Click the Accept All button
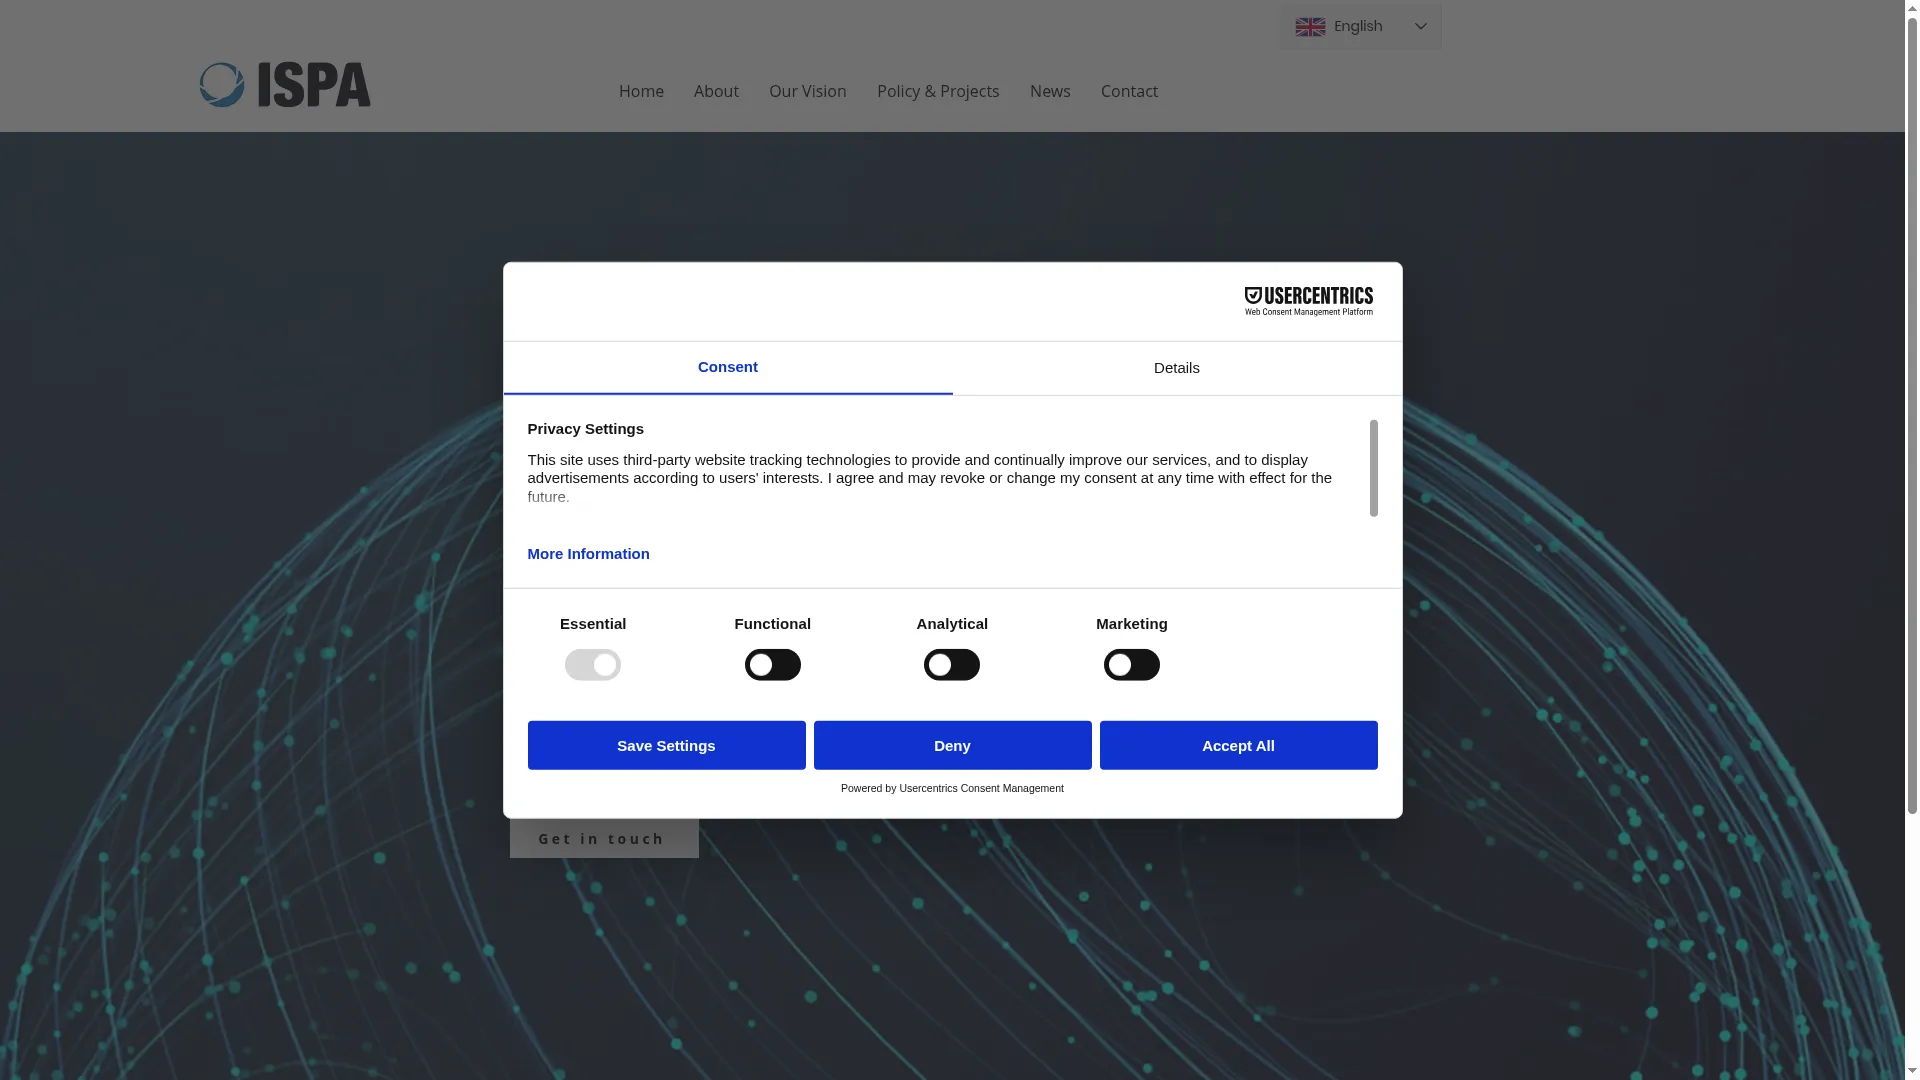The width and height of the screenshot is (1920, 1080). pyautogui.click(x=1239, y=745)
